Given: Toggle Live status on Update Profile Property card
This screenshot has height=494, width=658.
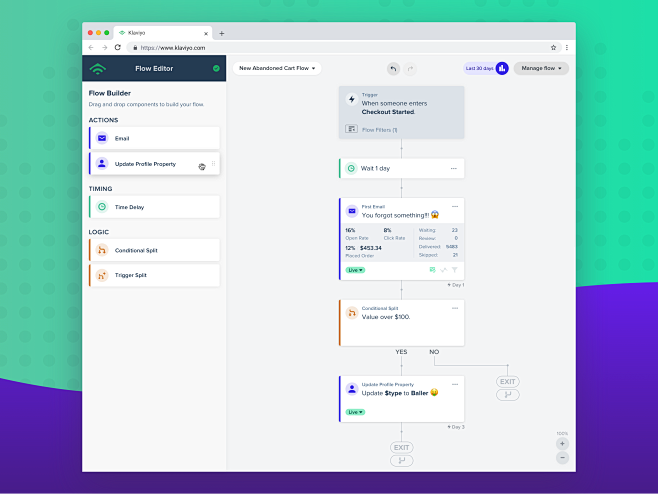Looking at the screenshot, I should click(x=355, y=412).
